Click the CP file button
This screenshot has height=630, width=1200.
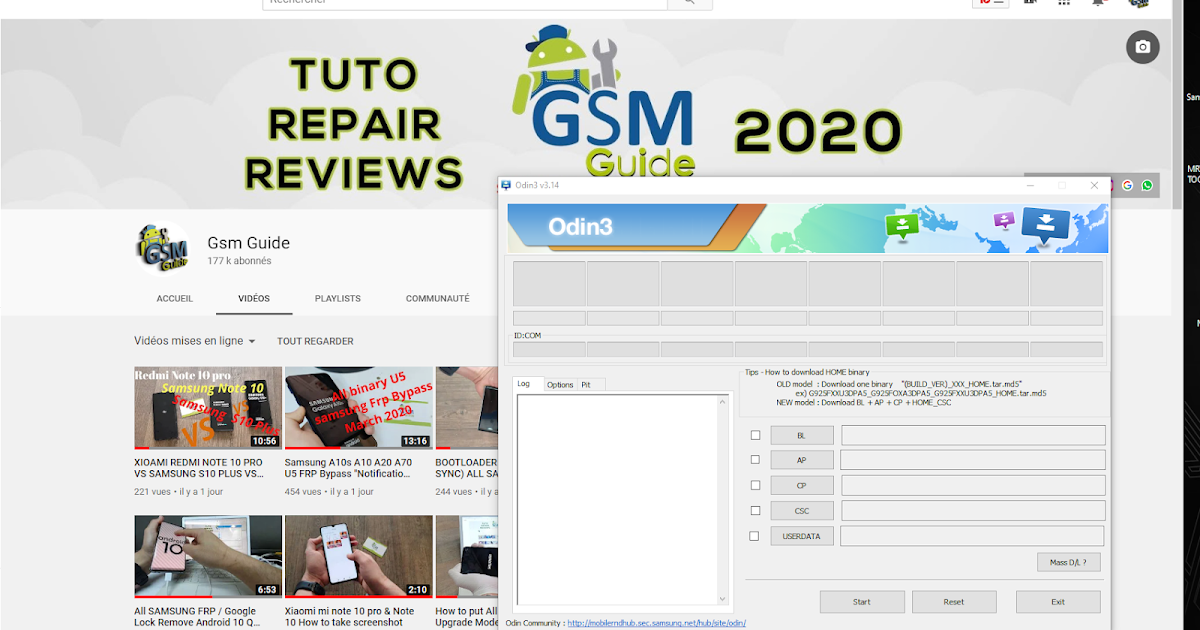click(801, 486)
